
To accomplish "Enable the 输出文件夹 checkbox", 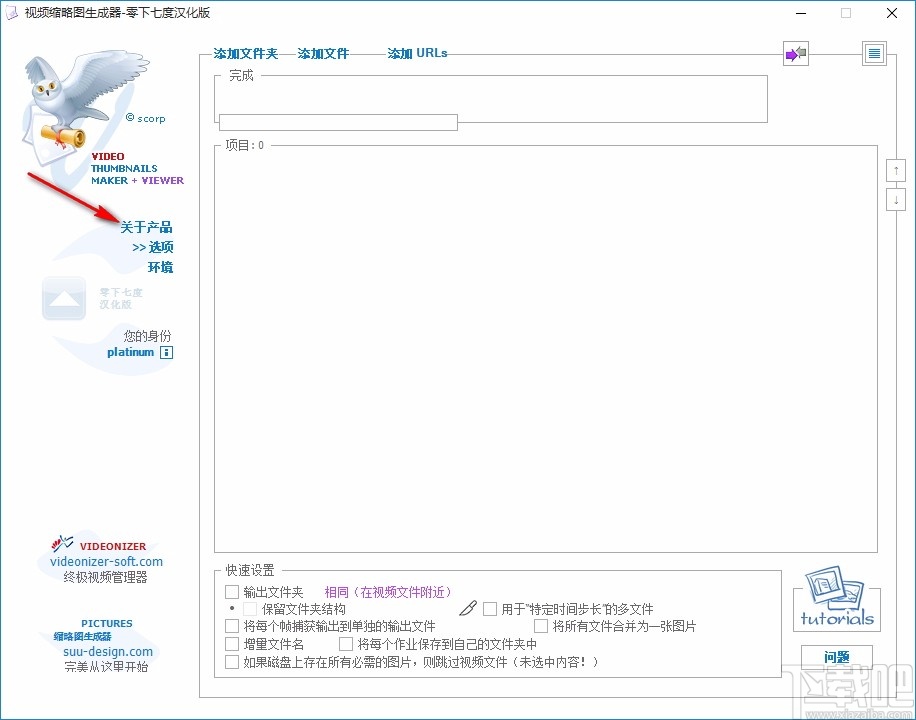I will (232, 592).
